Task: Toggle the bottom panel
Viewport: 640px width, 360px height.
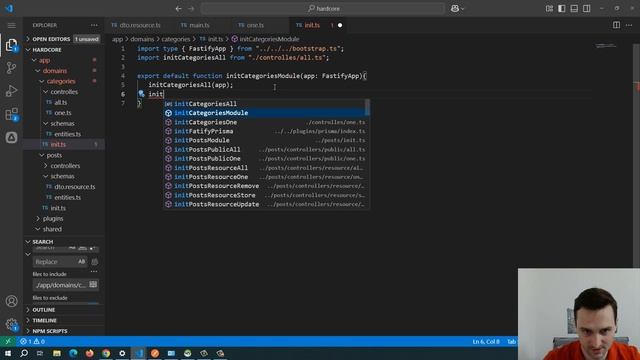Action: tap(574, 9)
